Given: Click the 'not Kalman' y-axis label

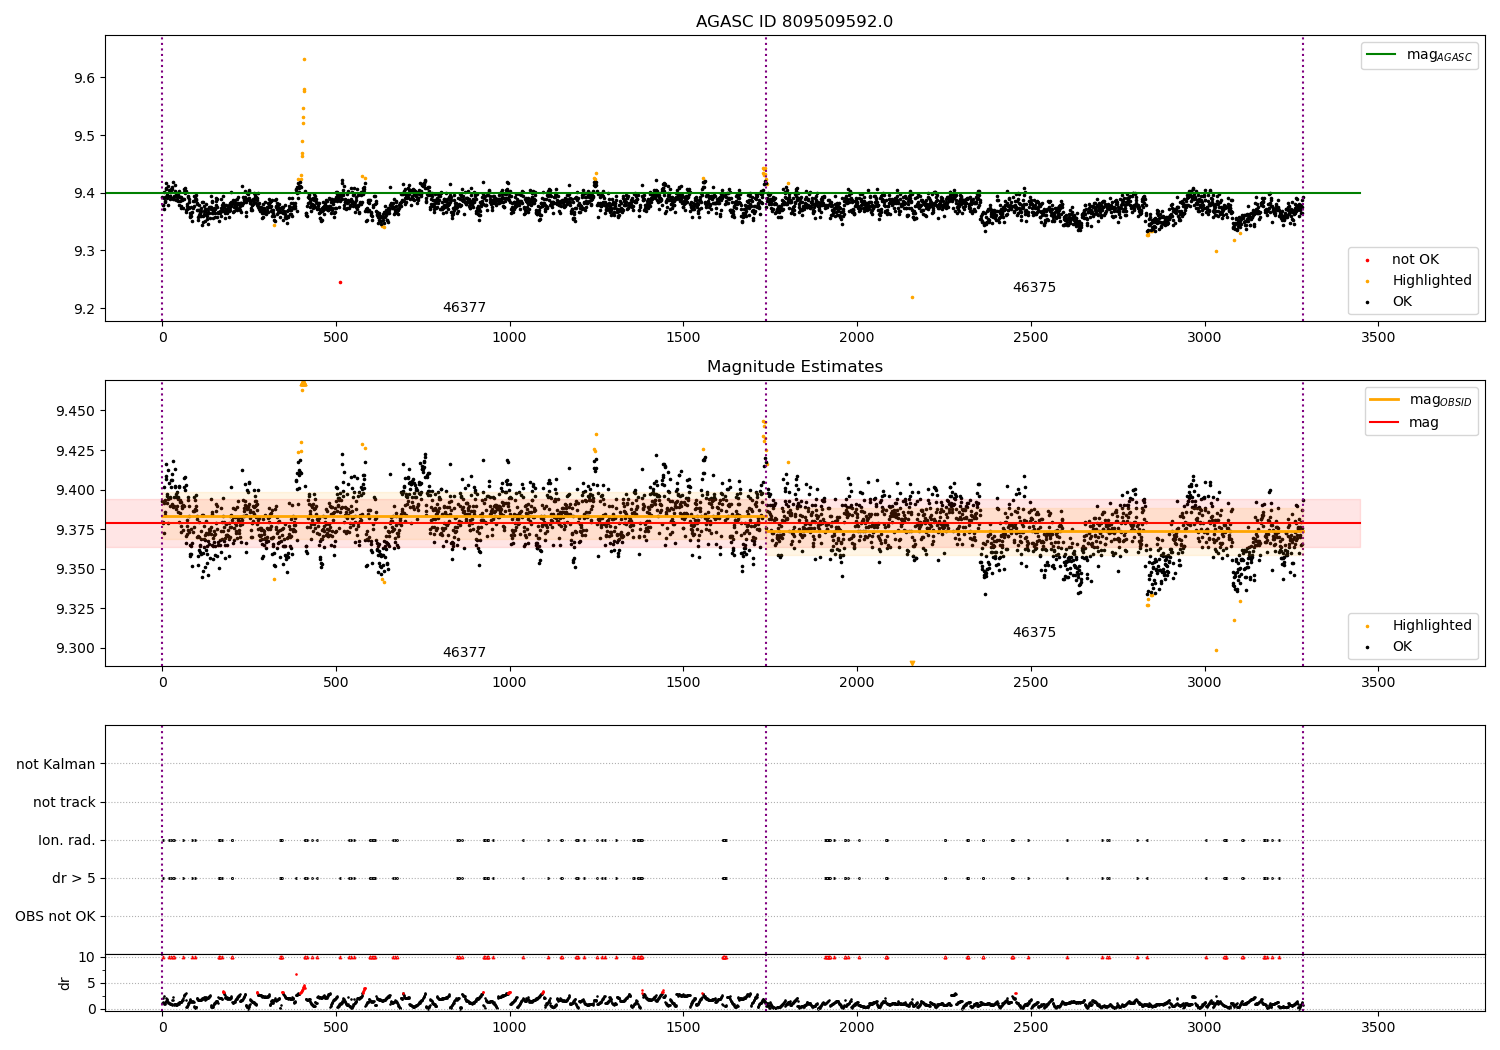Looking at the screenshot, I should 56,765.
